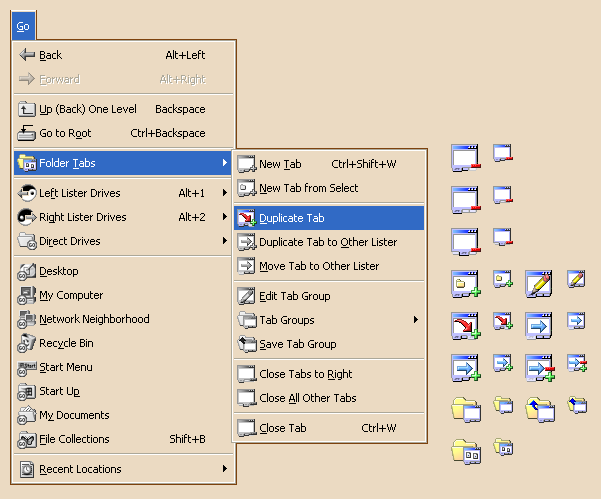Expand the Folder Tabs submenu arrow
The width and height of the screenshot is (601, 499).
coord(225,163)
